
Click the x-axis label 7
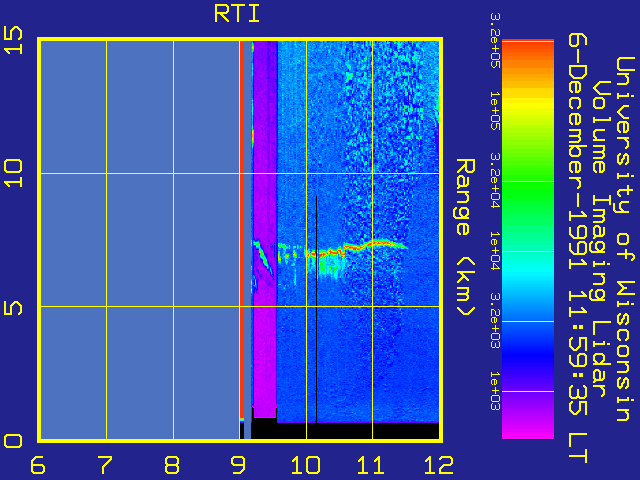tap(104, 465)
